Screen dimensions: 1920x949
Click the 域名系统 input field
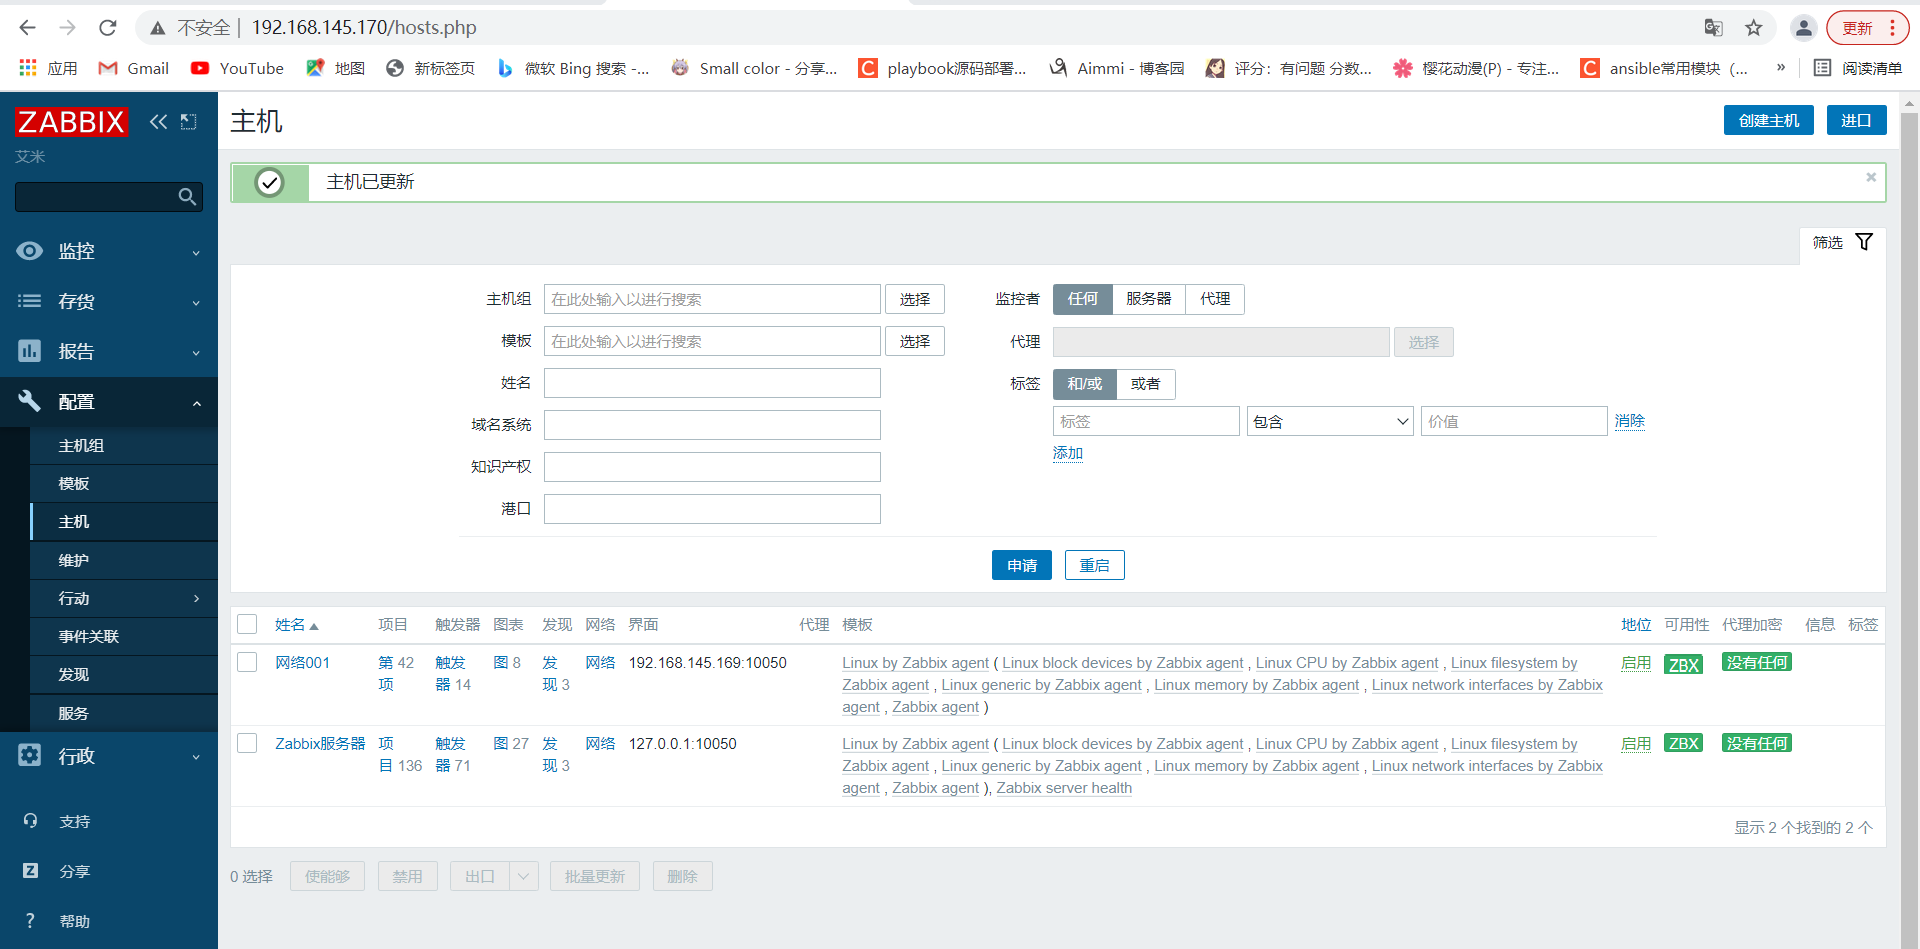712,425
